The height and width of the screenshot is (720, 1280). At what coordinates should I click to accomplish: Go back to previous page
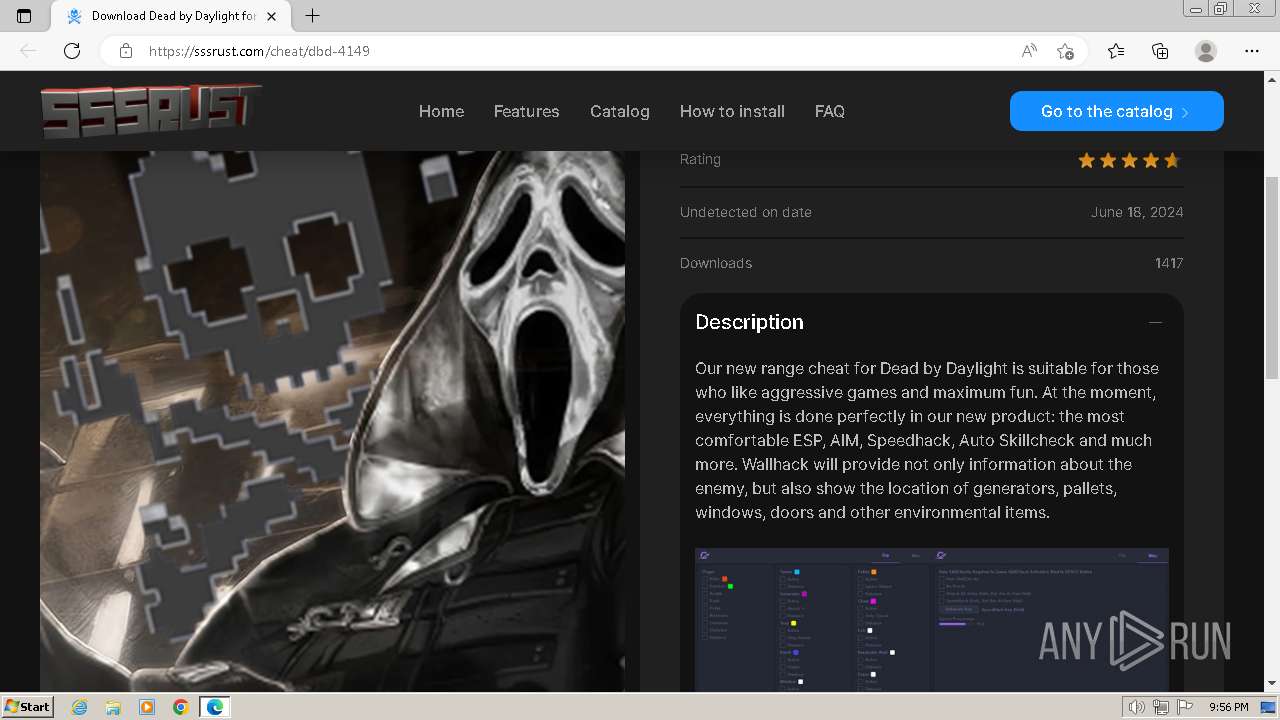28,51
